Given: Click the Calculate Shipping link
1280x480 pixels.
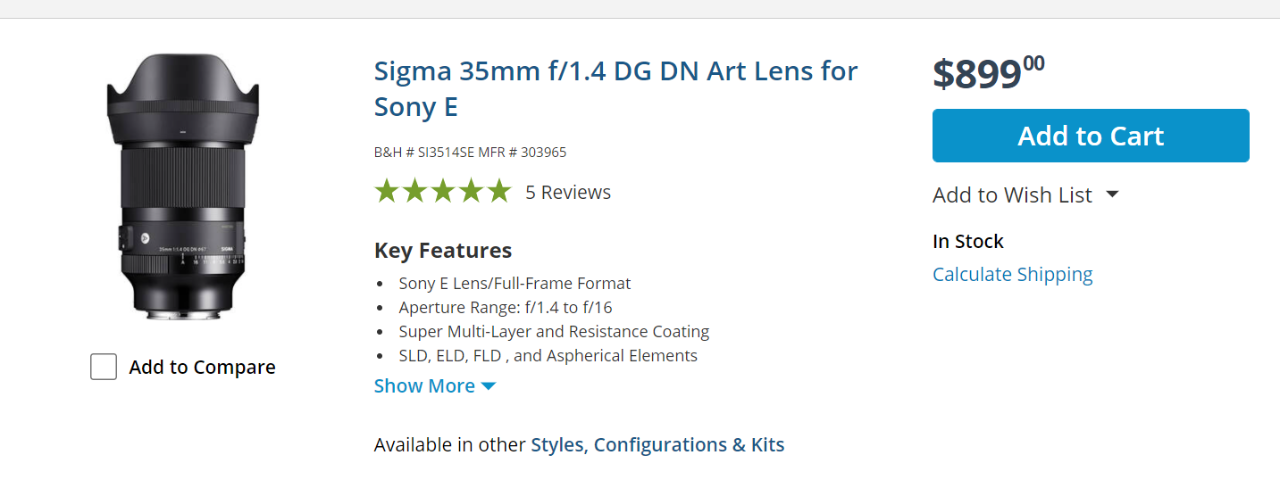Looking at the screenshot, I should click(1012, 274).
